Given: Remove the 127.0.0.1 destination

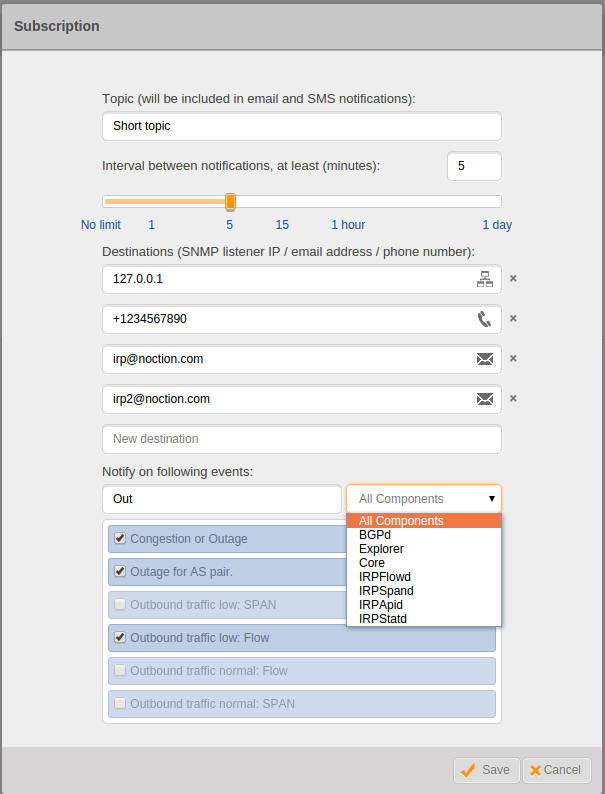Looking at the screenshot, I should (513, 279).
